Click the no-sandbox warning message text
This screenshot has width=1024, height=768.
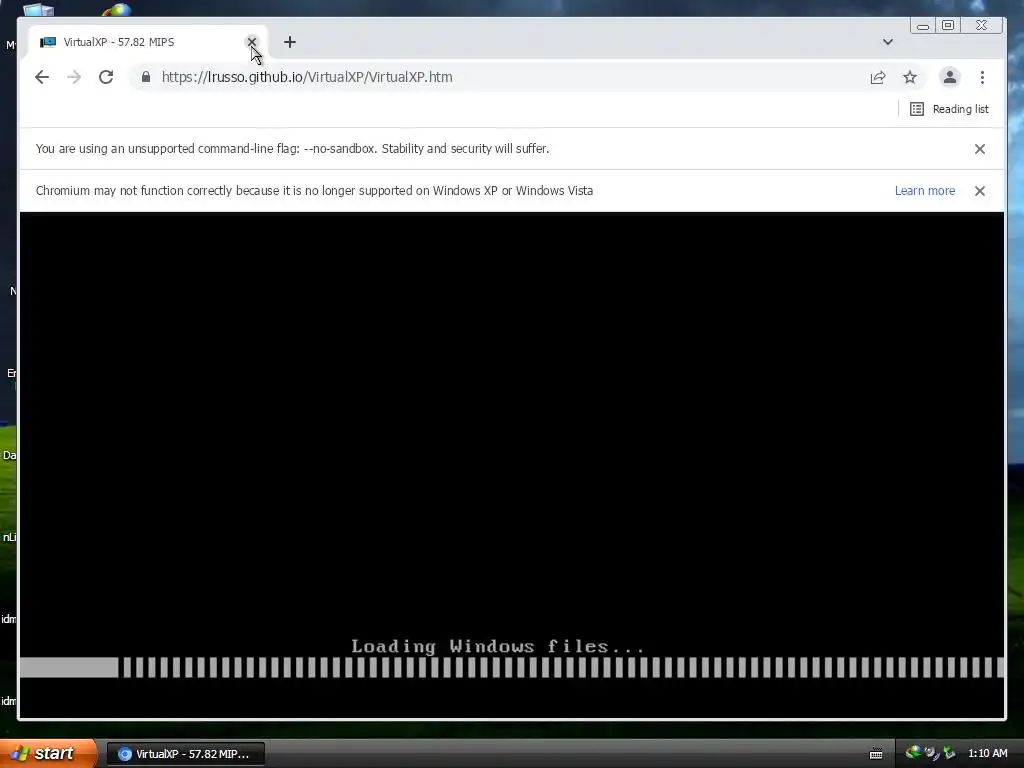click(x=293, y=149)
